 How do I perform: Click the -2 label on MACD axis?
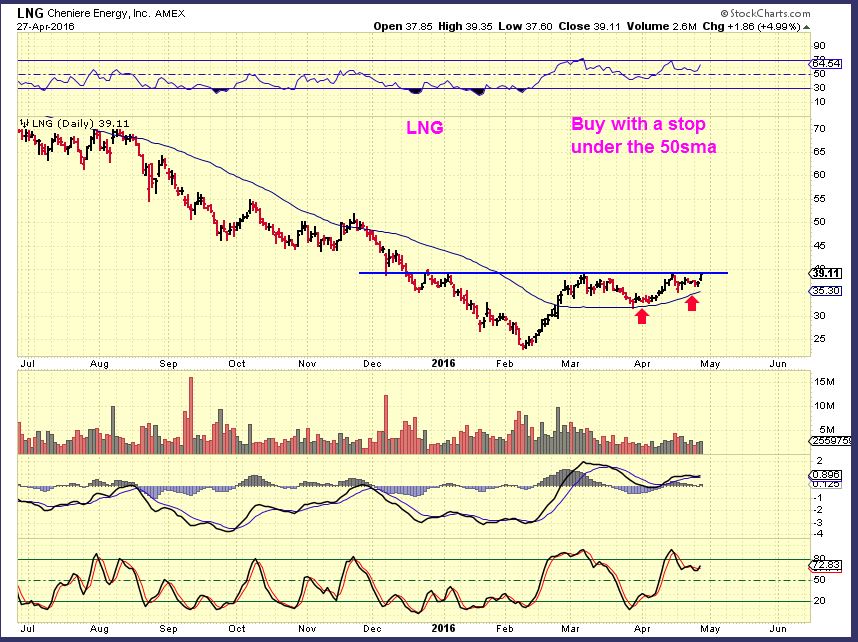(818, 510)
